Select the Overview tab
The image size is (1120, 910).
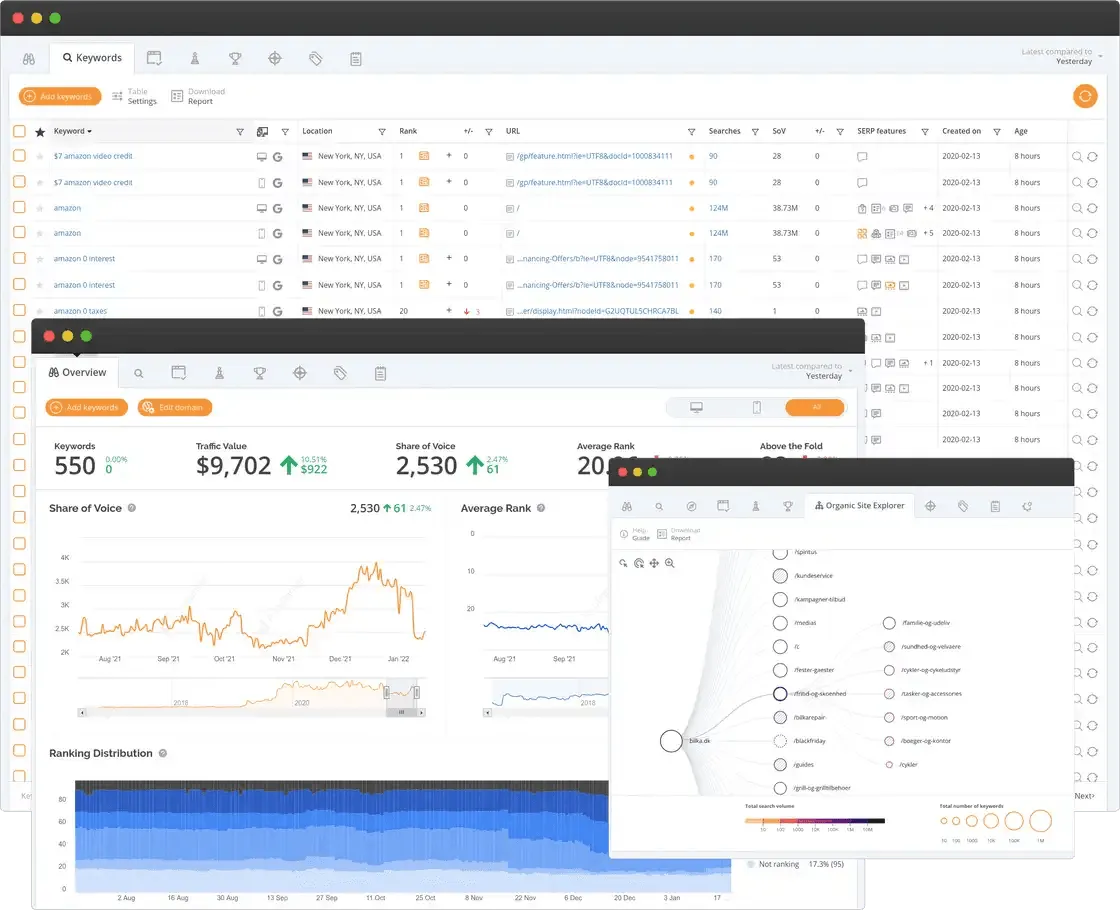coord(78,372)
